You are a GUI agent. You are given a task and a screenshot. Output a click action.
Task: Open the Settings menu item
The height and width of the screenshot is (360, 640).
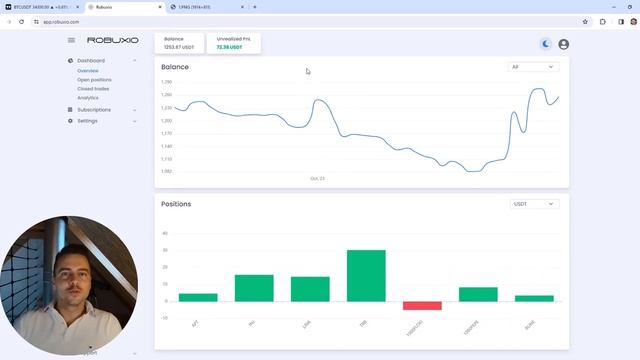coord(87,121)
